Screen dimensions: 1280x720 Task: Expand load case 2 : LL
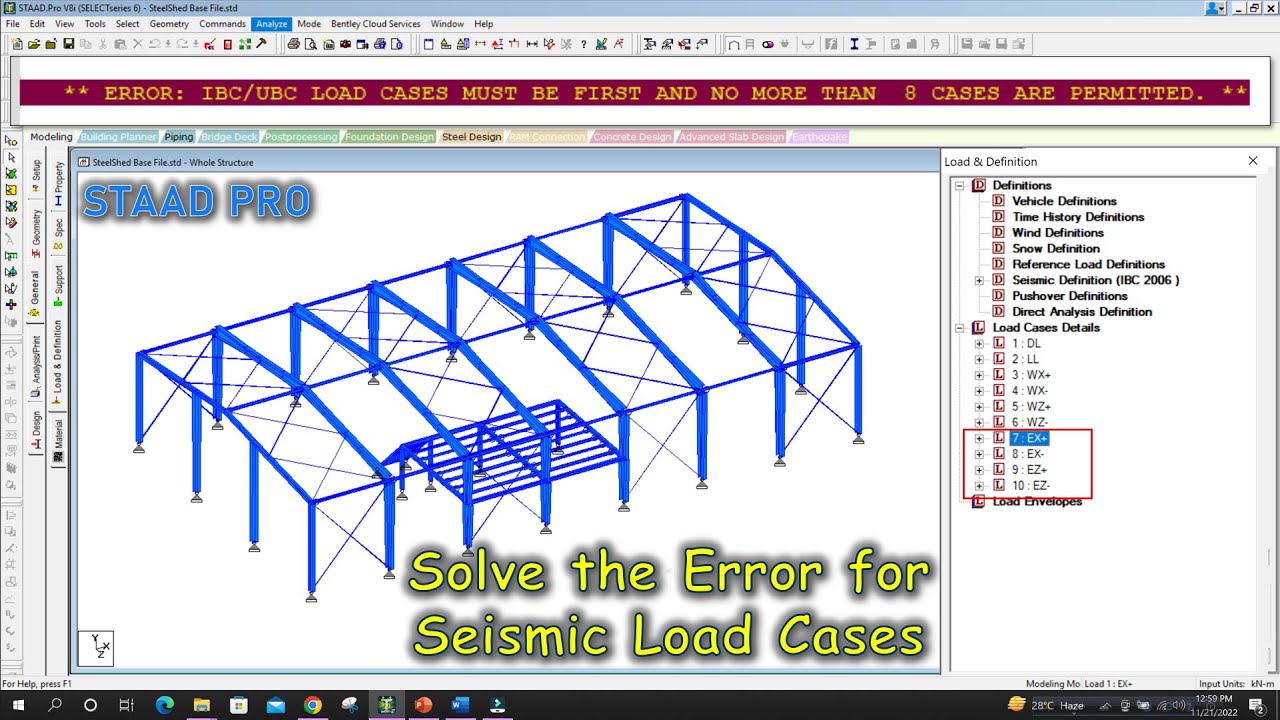979,359
